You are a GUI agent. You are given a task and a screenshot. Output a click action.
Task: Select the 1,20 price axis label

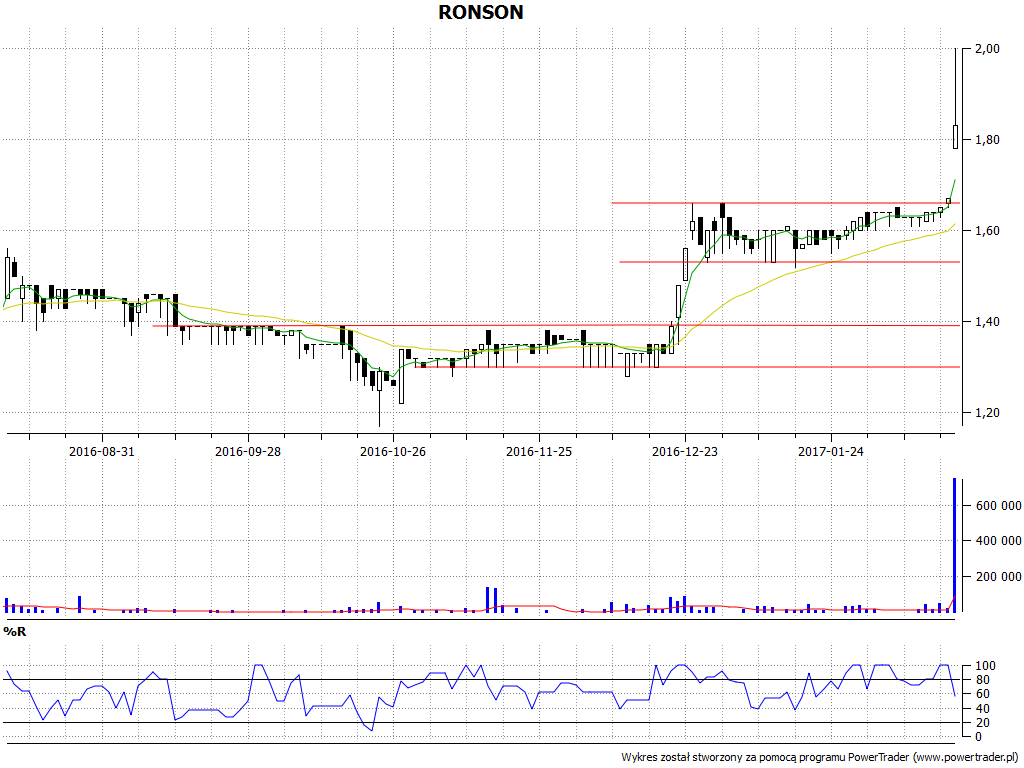tap(987, 413)
